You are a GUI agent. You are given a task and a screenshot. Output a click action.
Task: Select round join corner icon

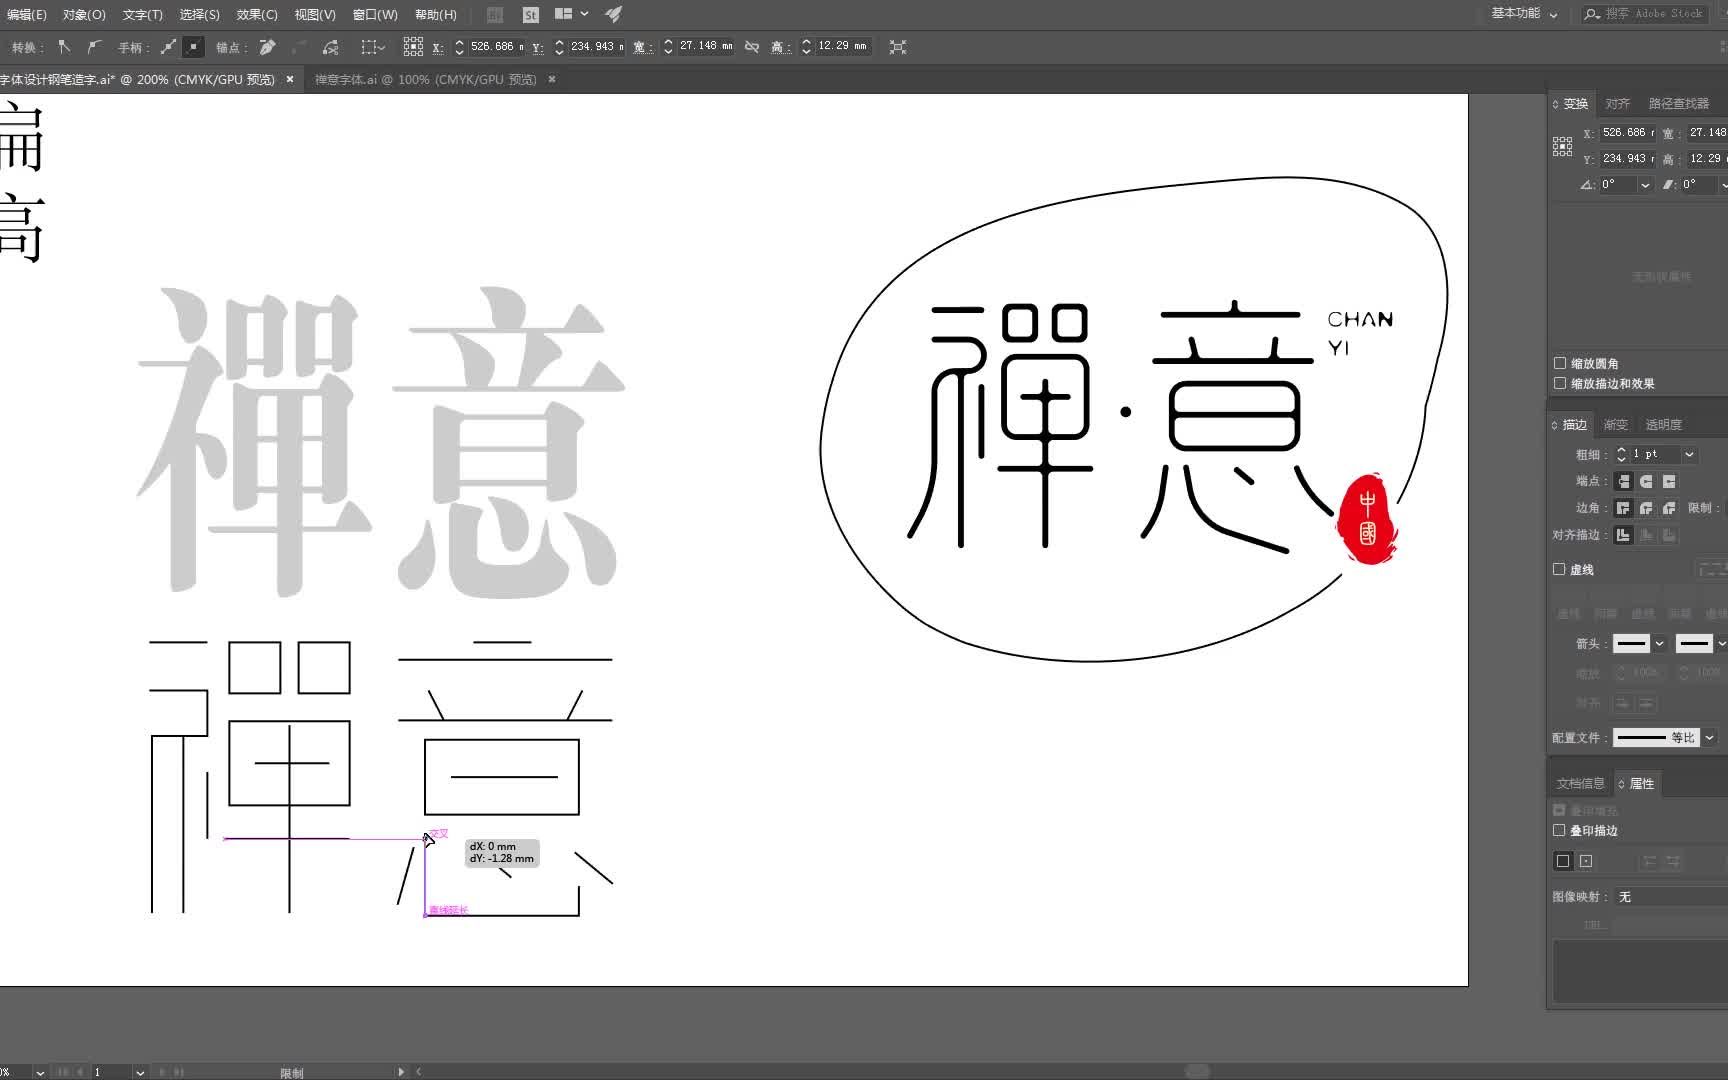coord(1646,508)
